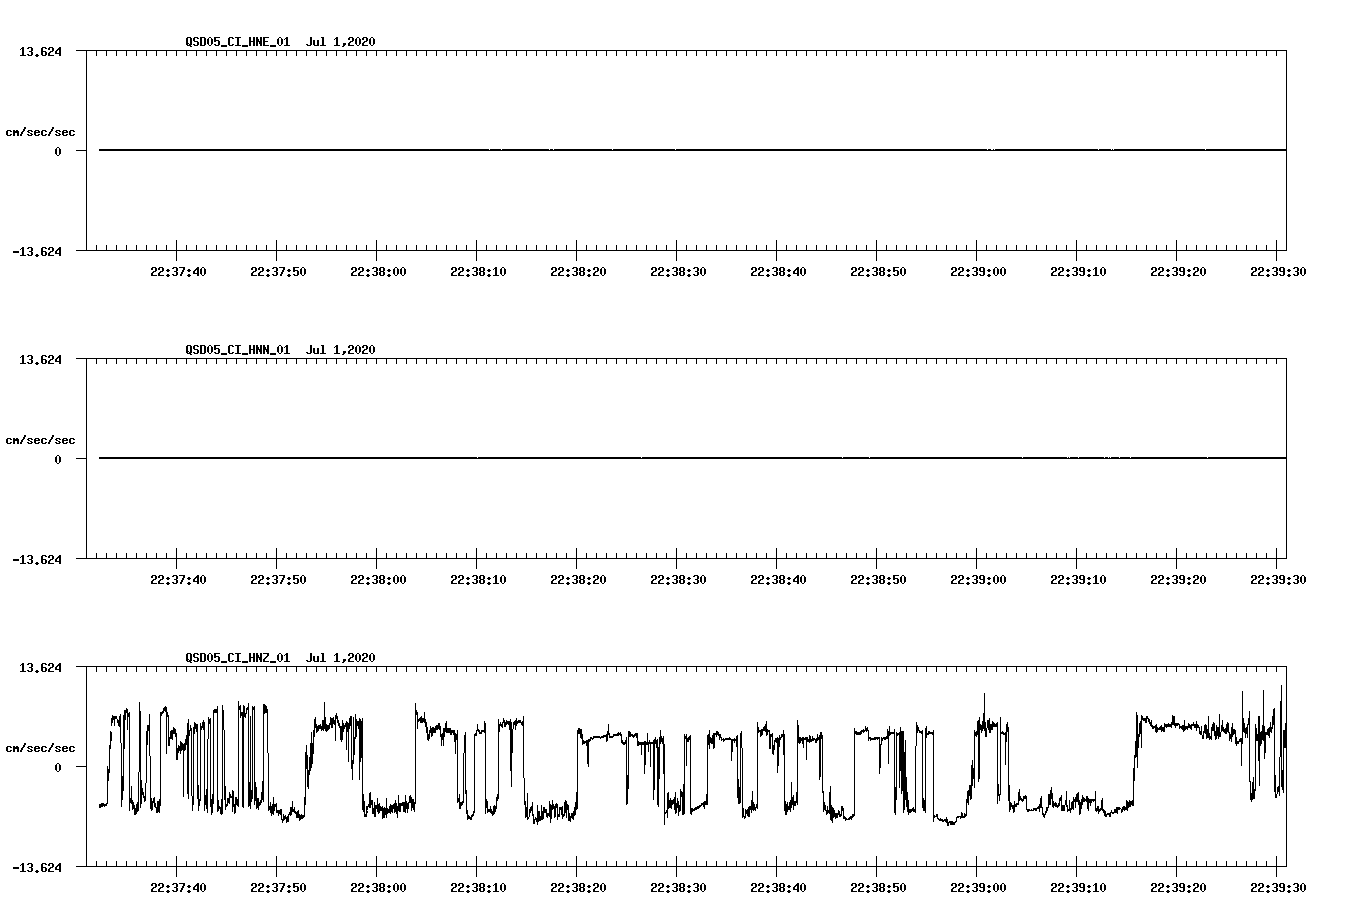Select the 13.624 upper limit on HNE chart
The height and width of the screenshot is (924, 1358).
pos(40,51)
